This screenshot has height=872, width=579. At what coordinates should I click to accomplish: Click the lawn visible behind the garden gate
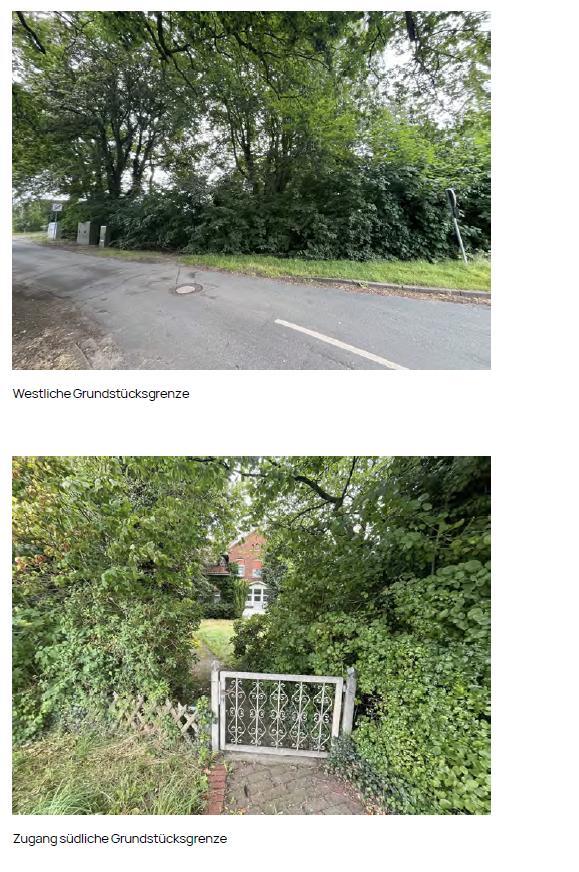coord(216,637)
